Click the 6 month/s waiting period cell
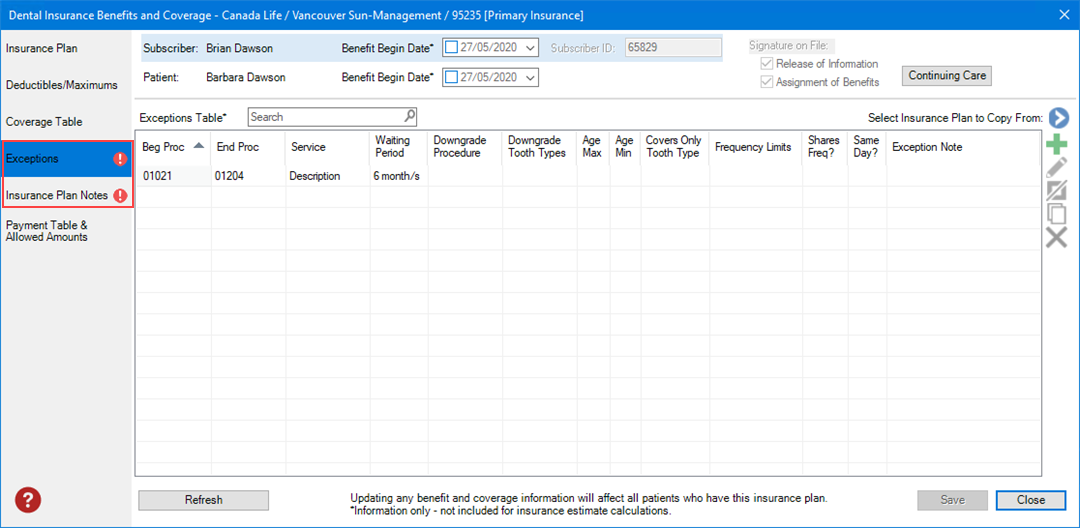 click(x=399, y=176)
